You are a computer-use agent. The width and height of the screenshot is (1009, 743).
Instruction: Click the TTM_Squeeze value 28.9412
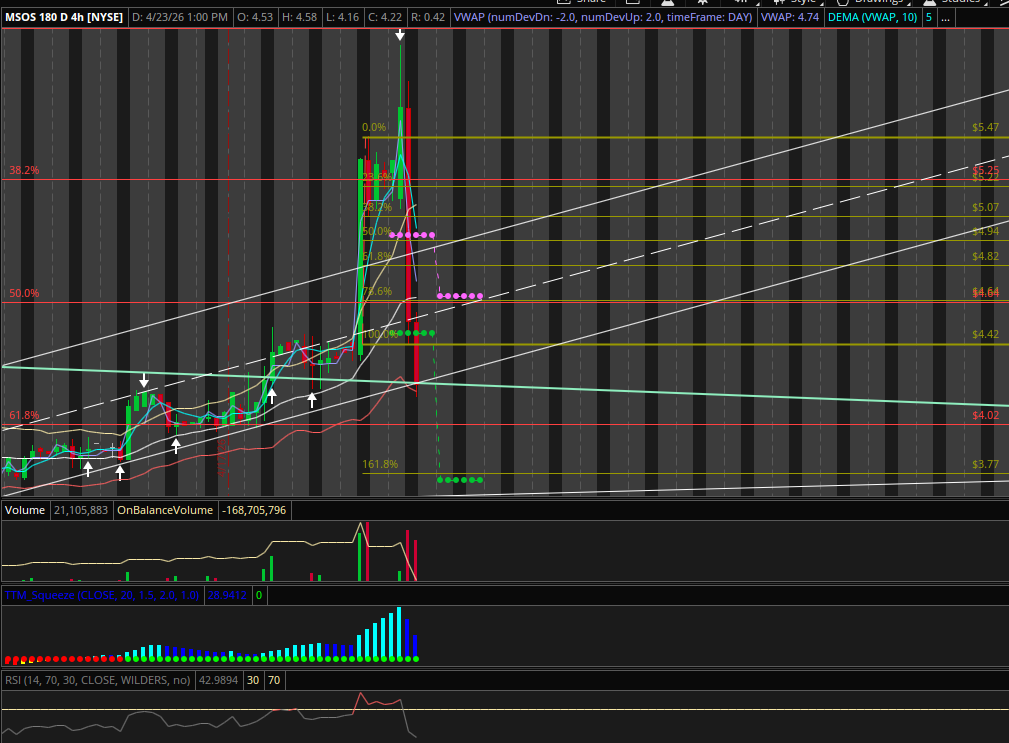point(227,595)
